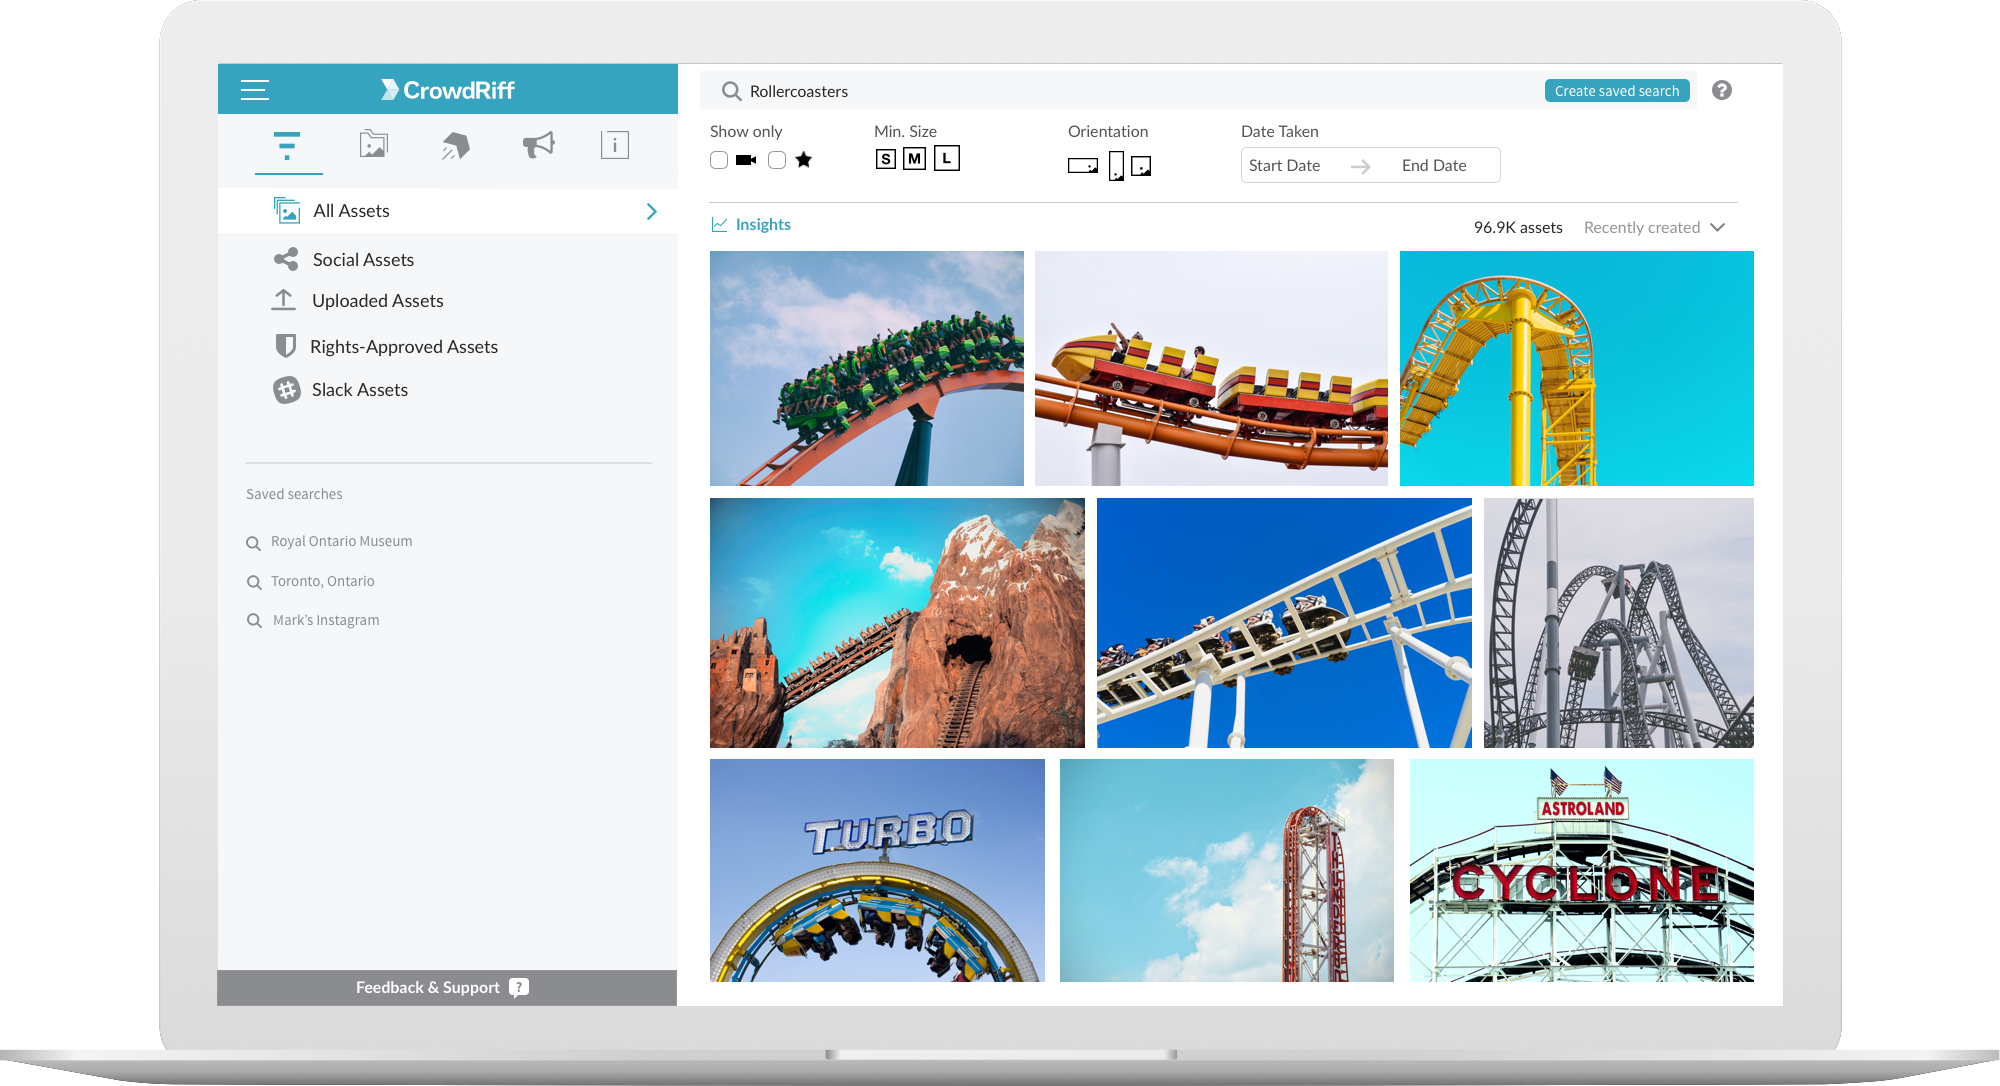Click the Slack hashtag icon

tap(287, 390)
